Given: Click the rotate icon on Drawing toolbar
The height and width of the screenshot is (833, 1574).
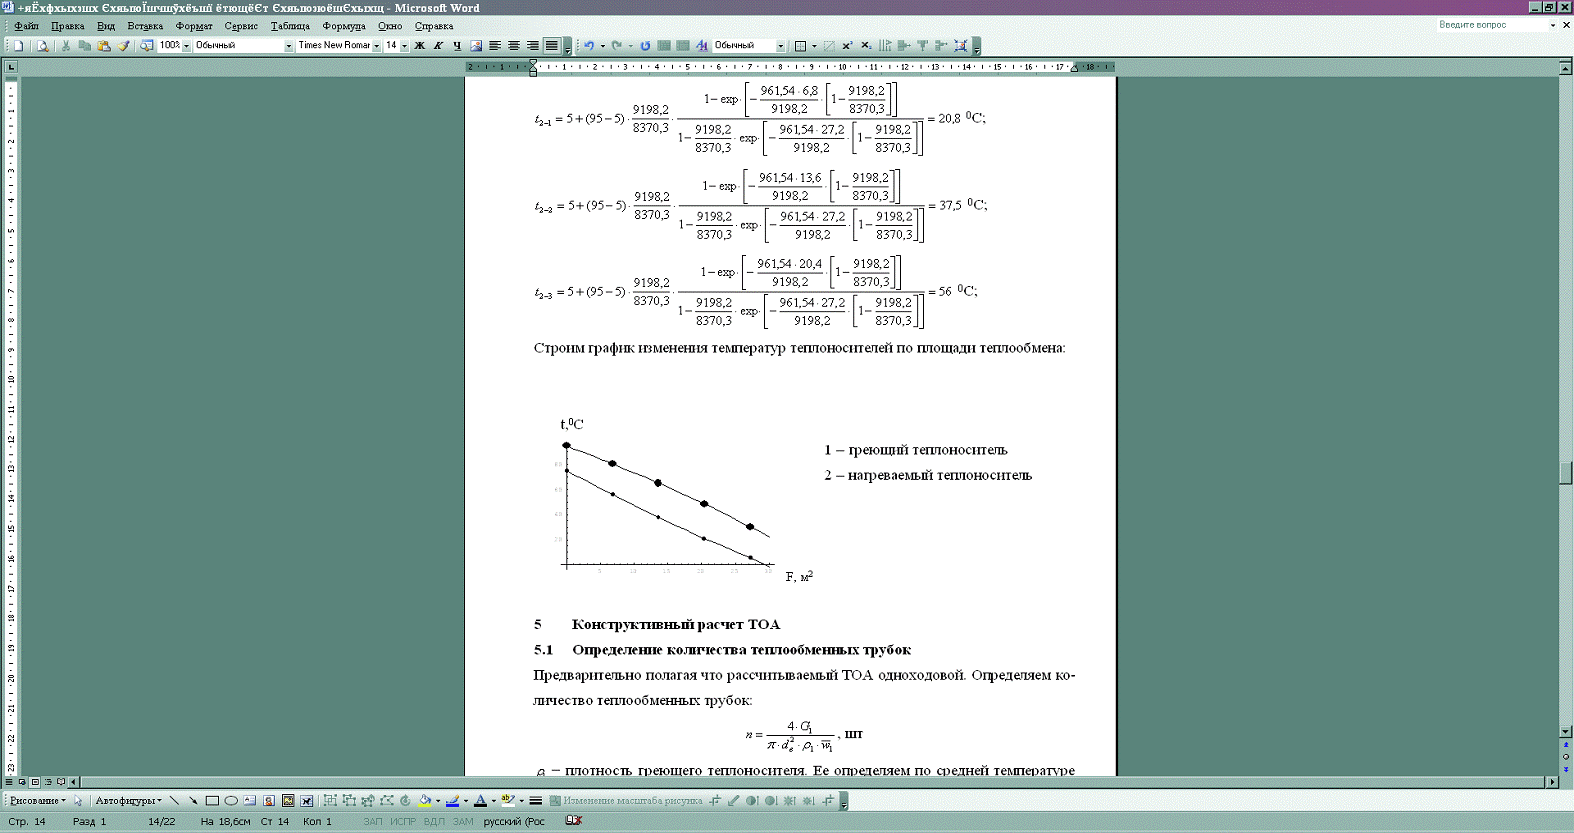Looking at the screenshot, I should point(405,801).
